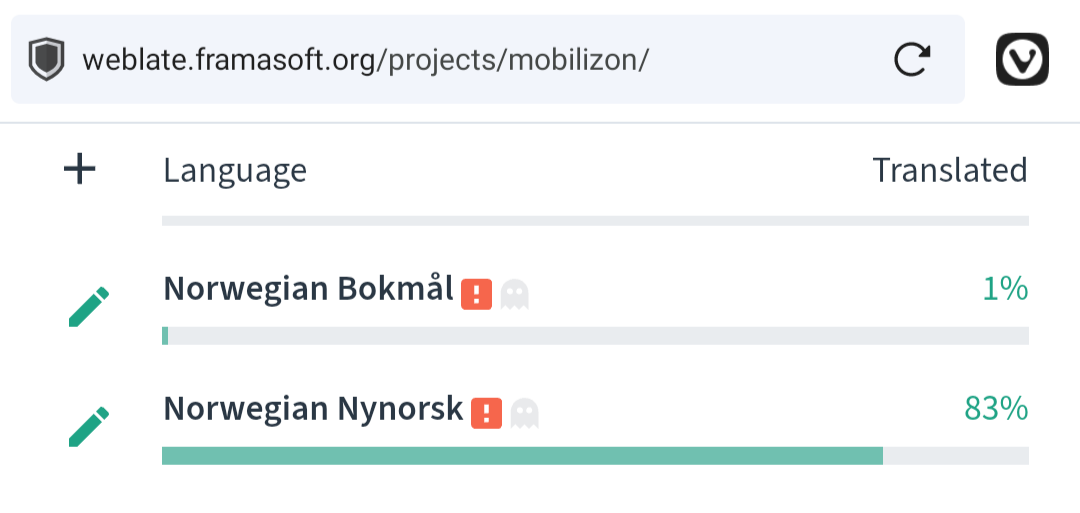The height and width of the screenshot is (513, 1080).
Task: Sort by the Translated column header
Action: (x=949, y=171)
